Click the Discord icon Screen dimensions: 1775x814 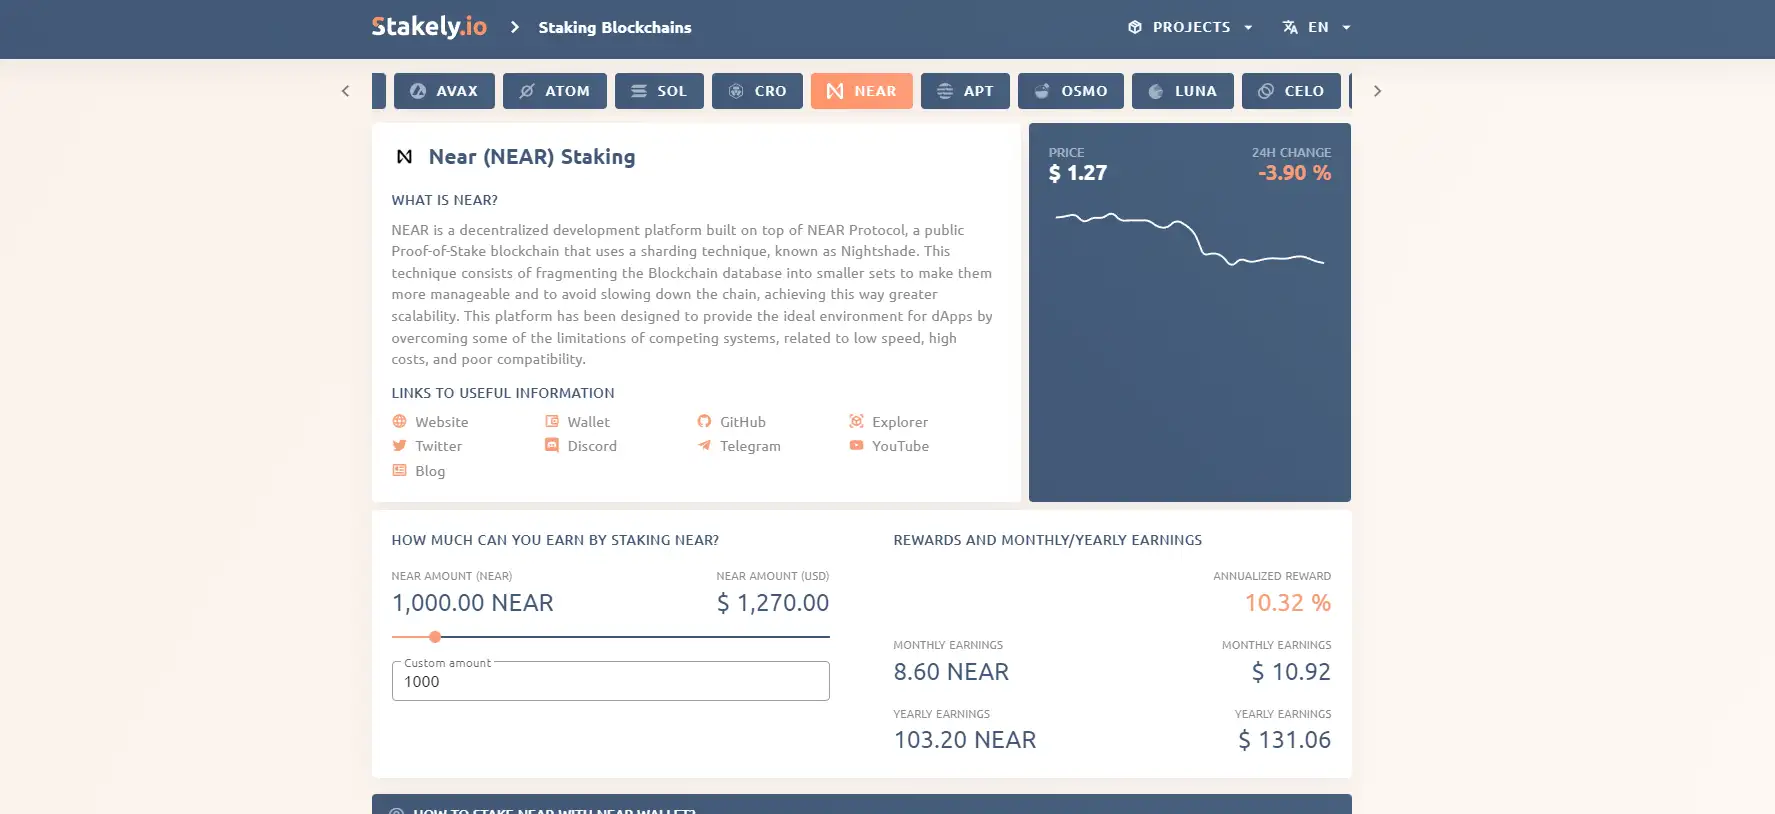tap(552, 446)
